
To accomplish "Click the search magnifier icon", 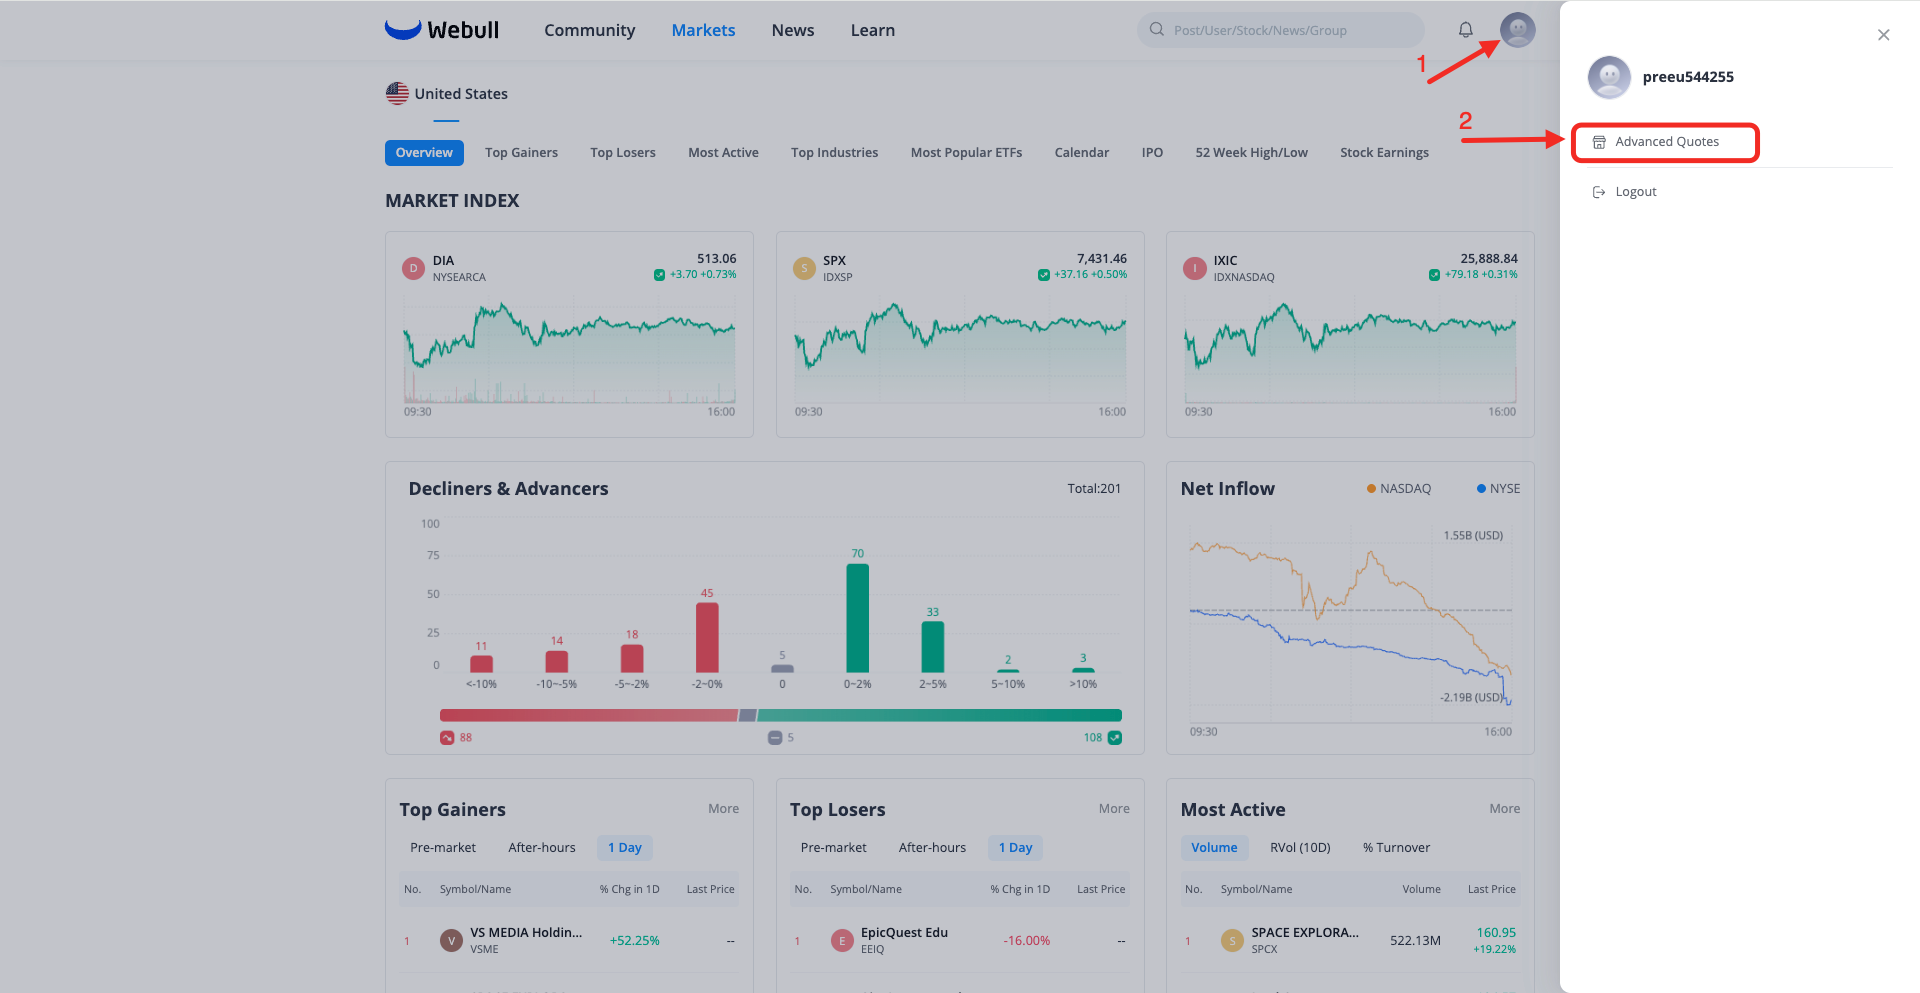I will pyautogui.click(x=1156, y=30).
